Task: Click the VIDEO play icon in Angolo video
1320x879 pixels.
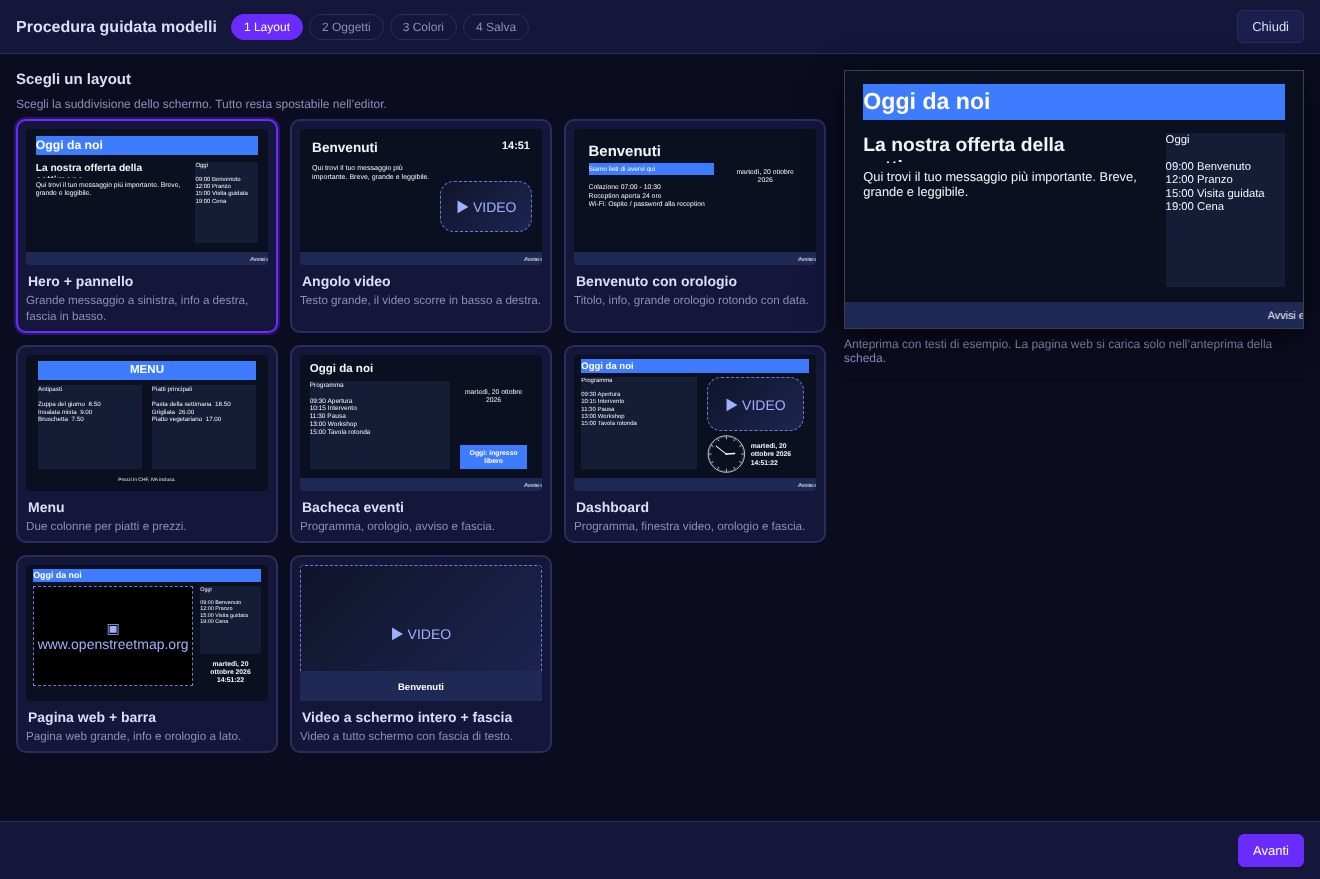Action: pos(463,207)
